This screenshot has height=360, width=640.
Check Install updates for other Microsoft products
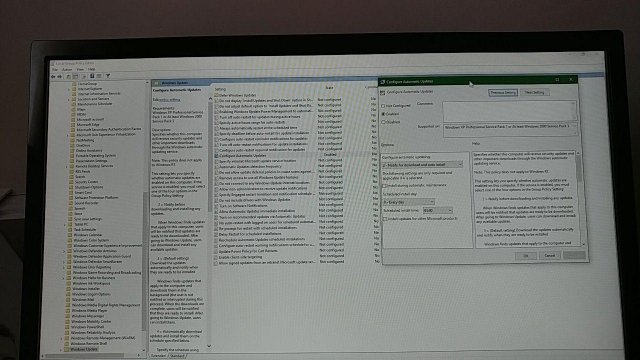385,219
